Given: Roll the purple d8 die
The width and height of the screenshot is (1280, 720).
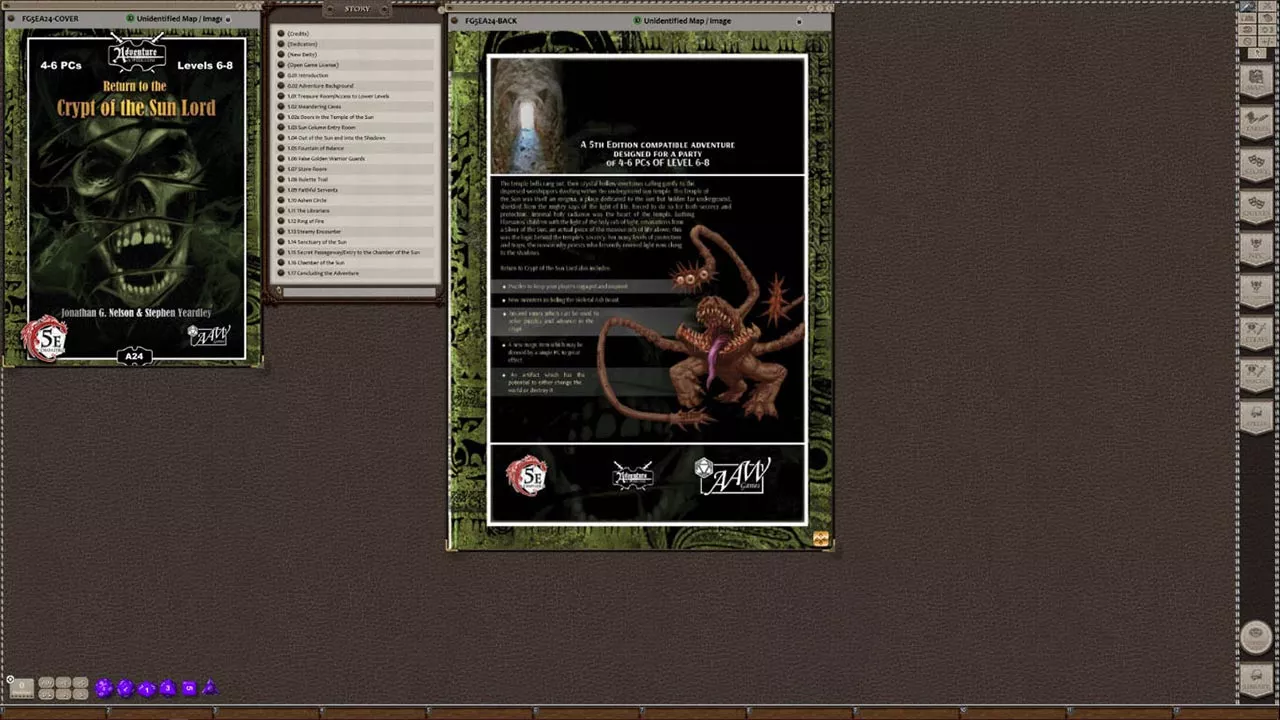Looking at the screenshot, I should (x=168, y=688).
